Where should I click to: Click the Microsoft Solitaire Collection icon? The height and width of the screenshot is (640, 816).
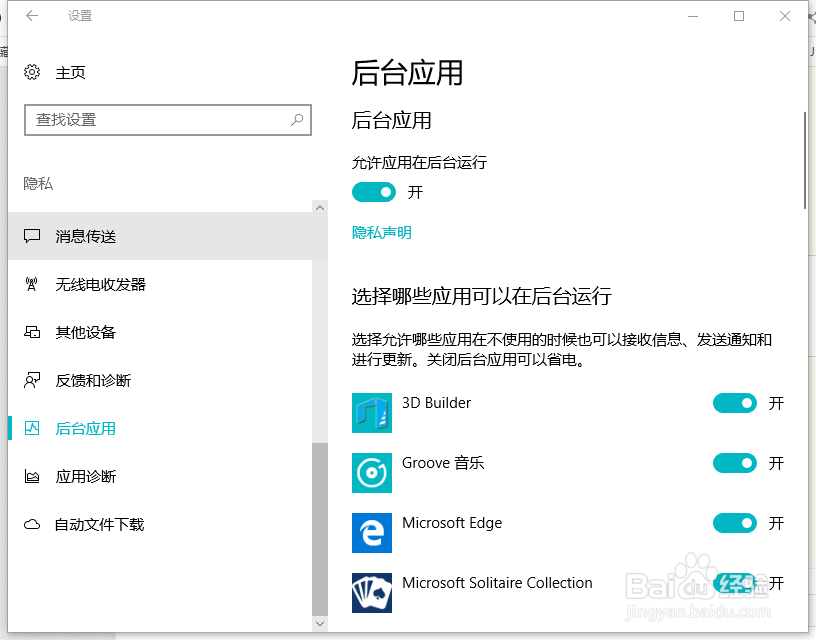pyautogui.click(x=372, y=593)
